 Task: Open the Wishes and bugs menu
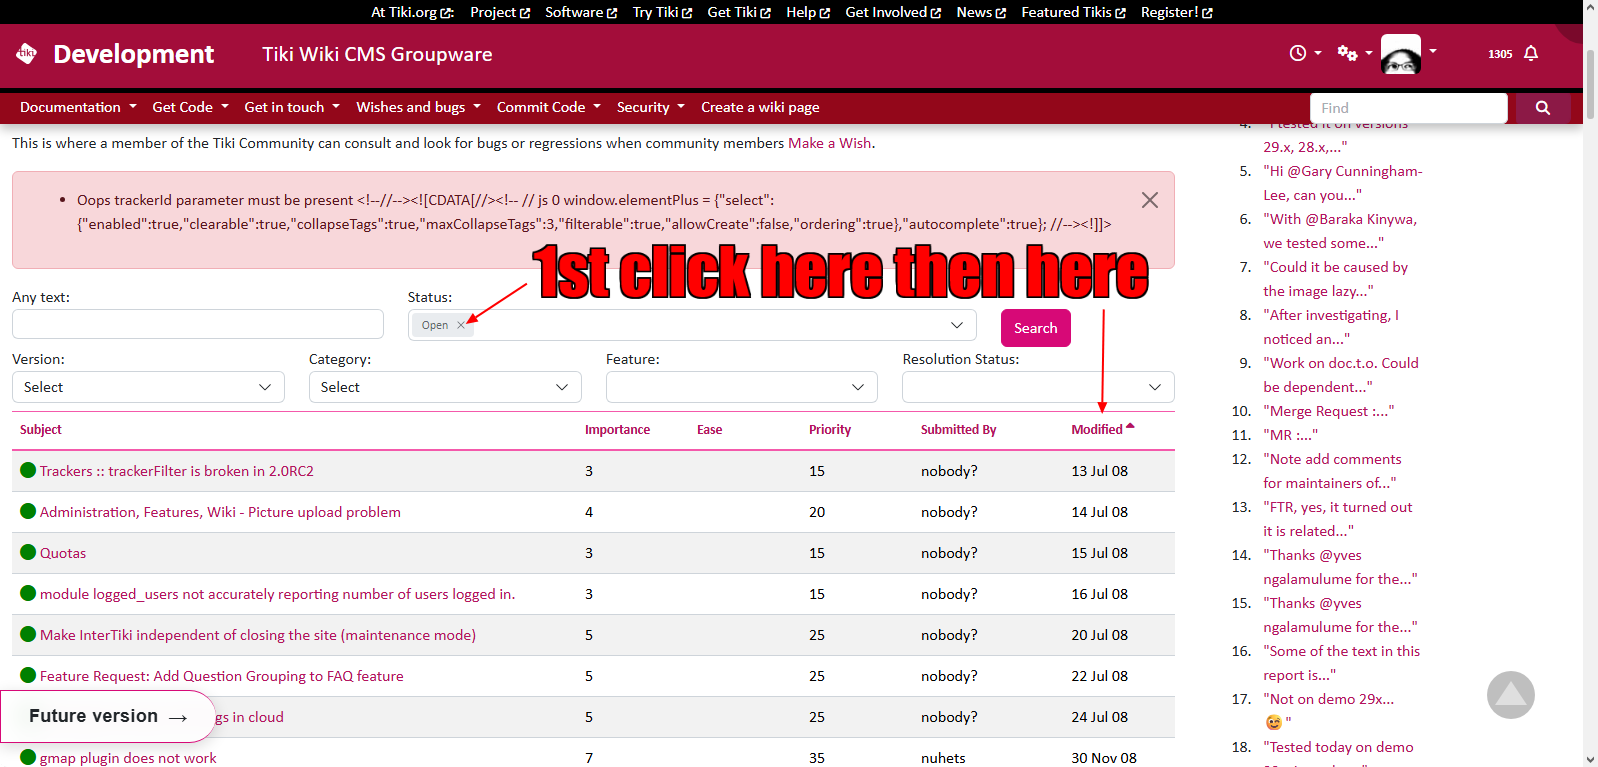coord(418,107)
